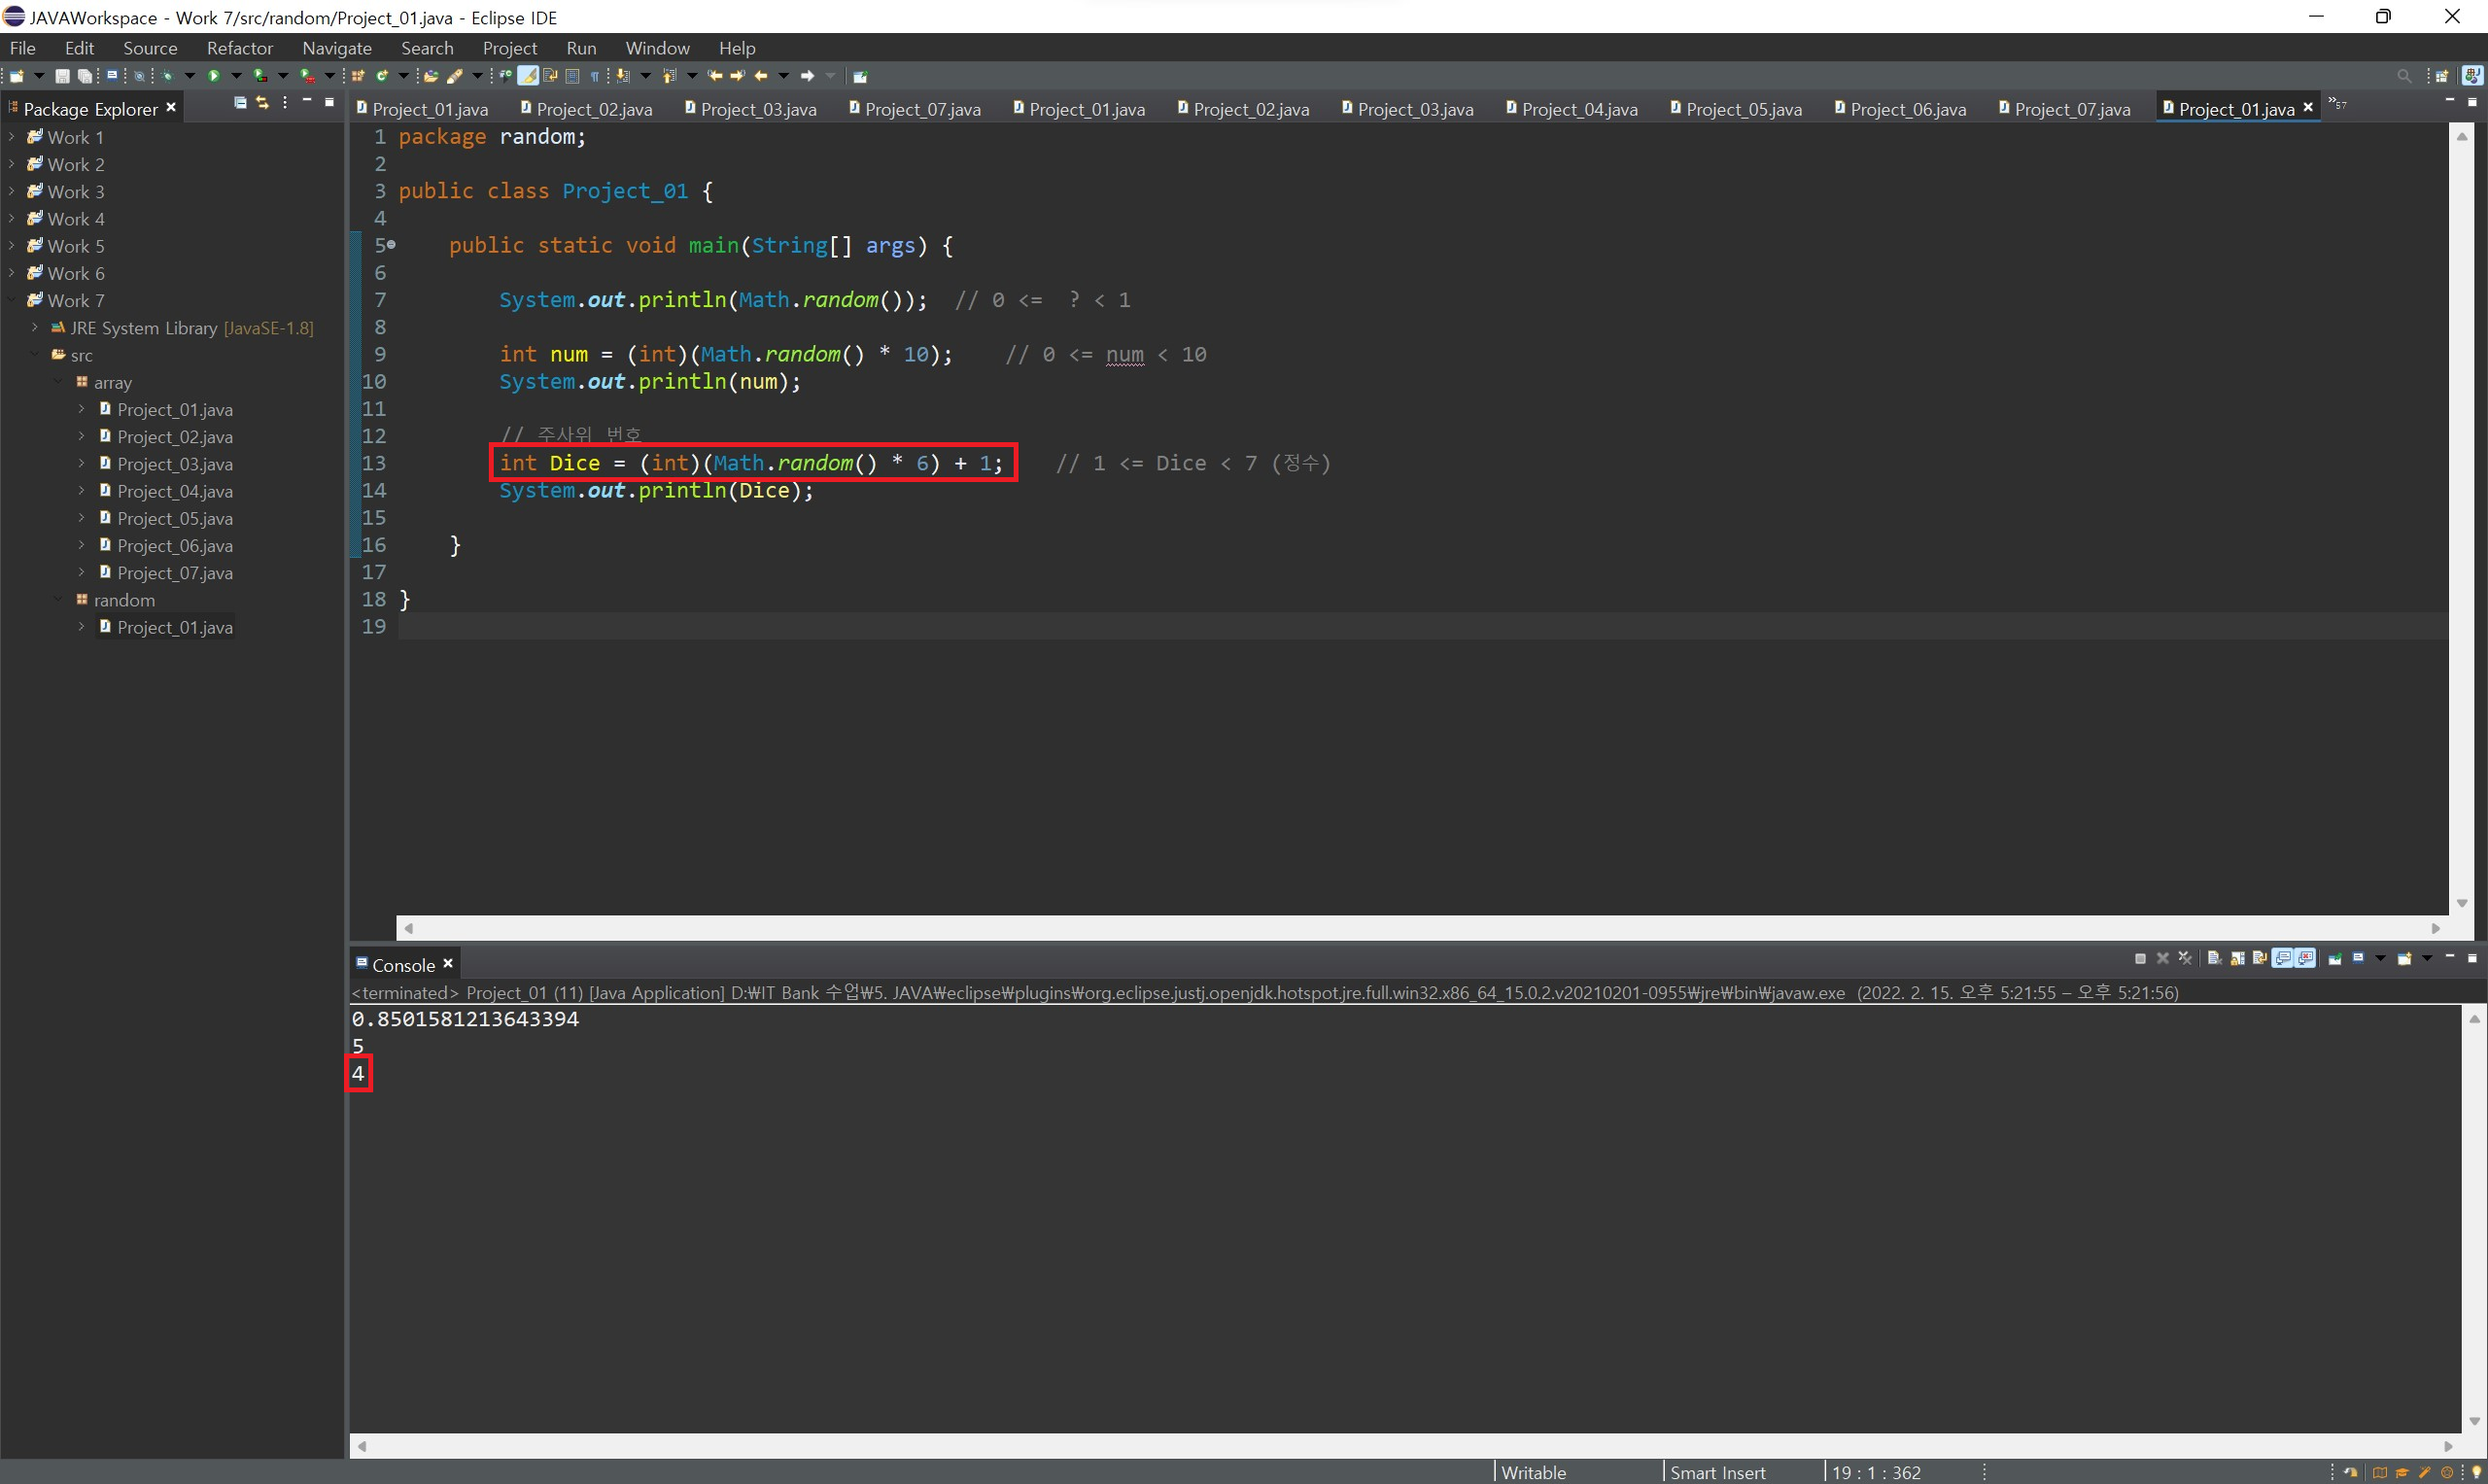The width and height of the screenshot is (2488, 1484).
Task: Click the Pin Console icon
Action: 2335,958
